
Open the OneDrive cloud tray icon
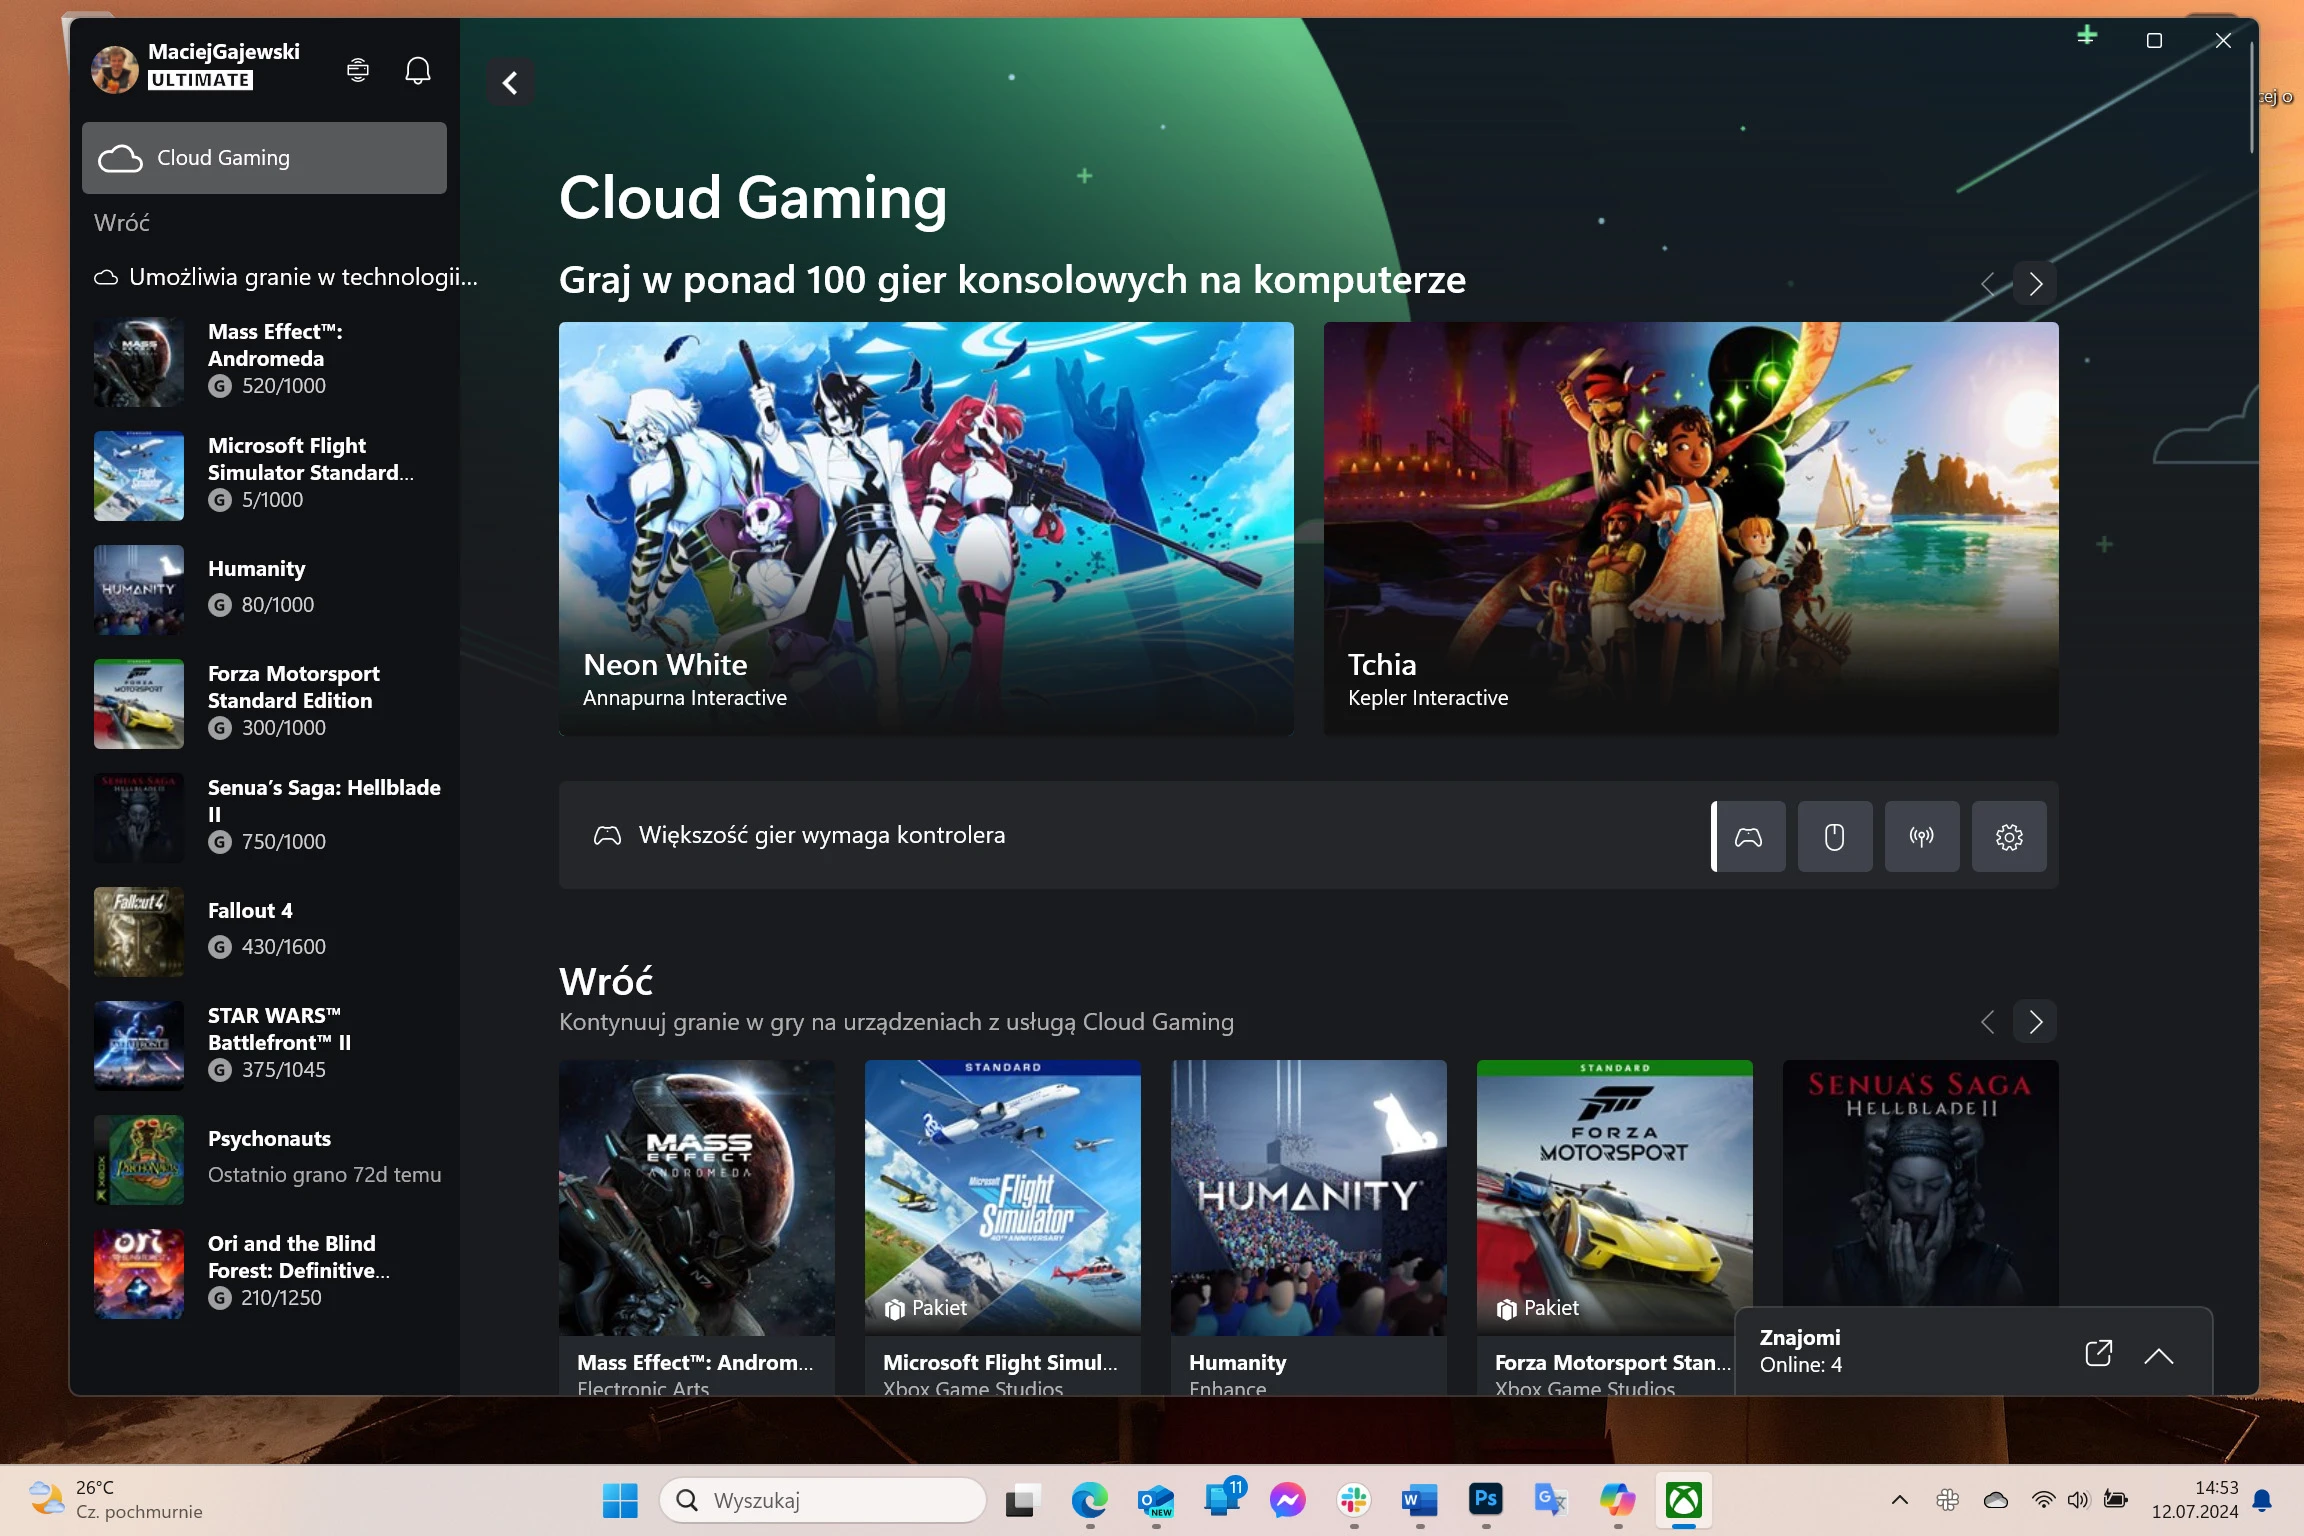click(x=1996, y=1500)
